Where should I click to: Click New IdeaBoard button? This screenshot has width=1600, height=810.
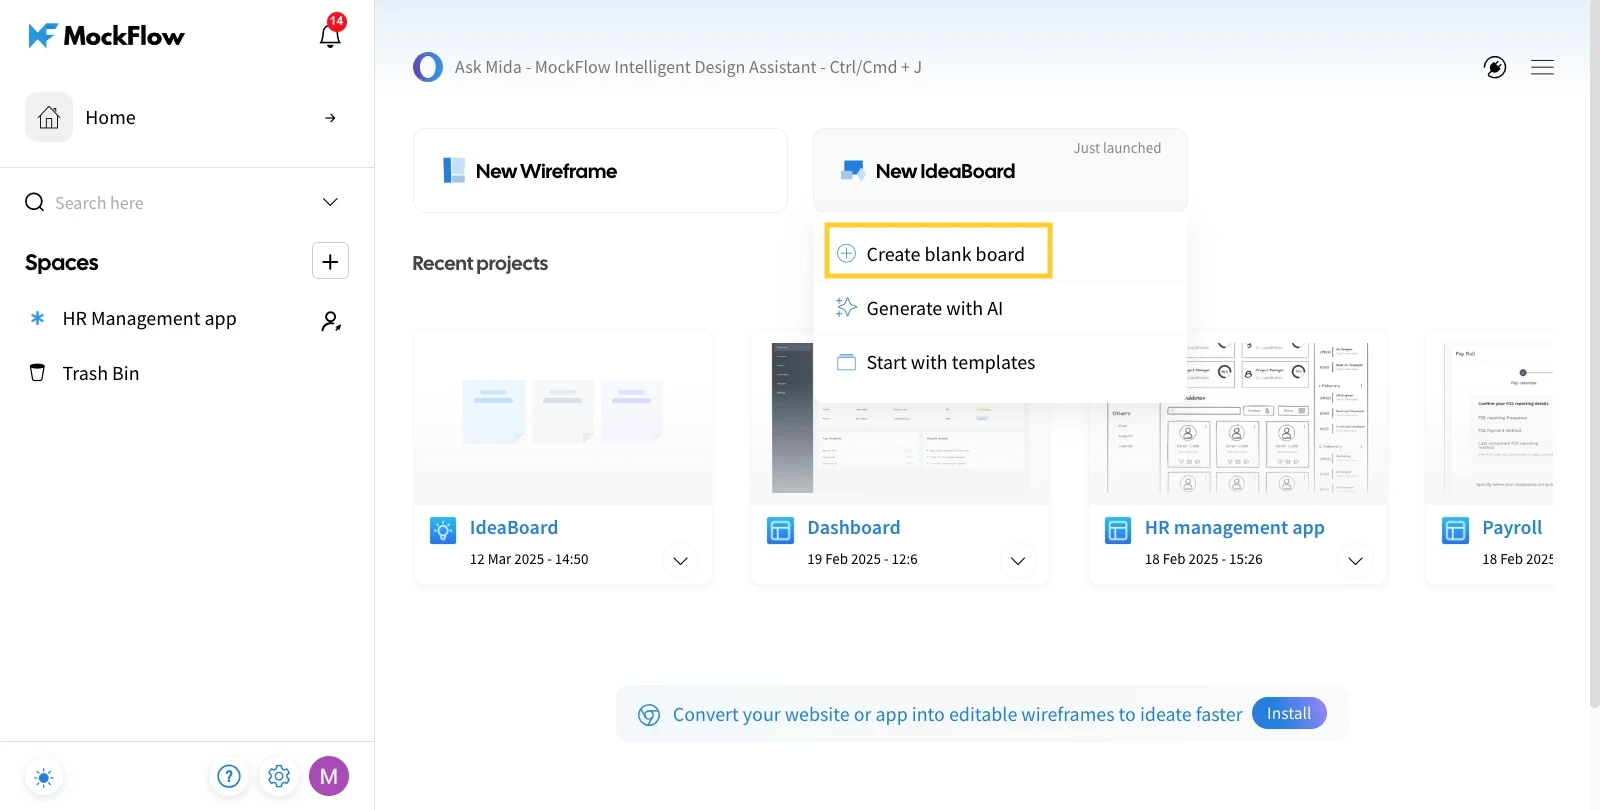1000,170
